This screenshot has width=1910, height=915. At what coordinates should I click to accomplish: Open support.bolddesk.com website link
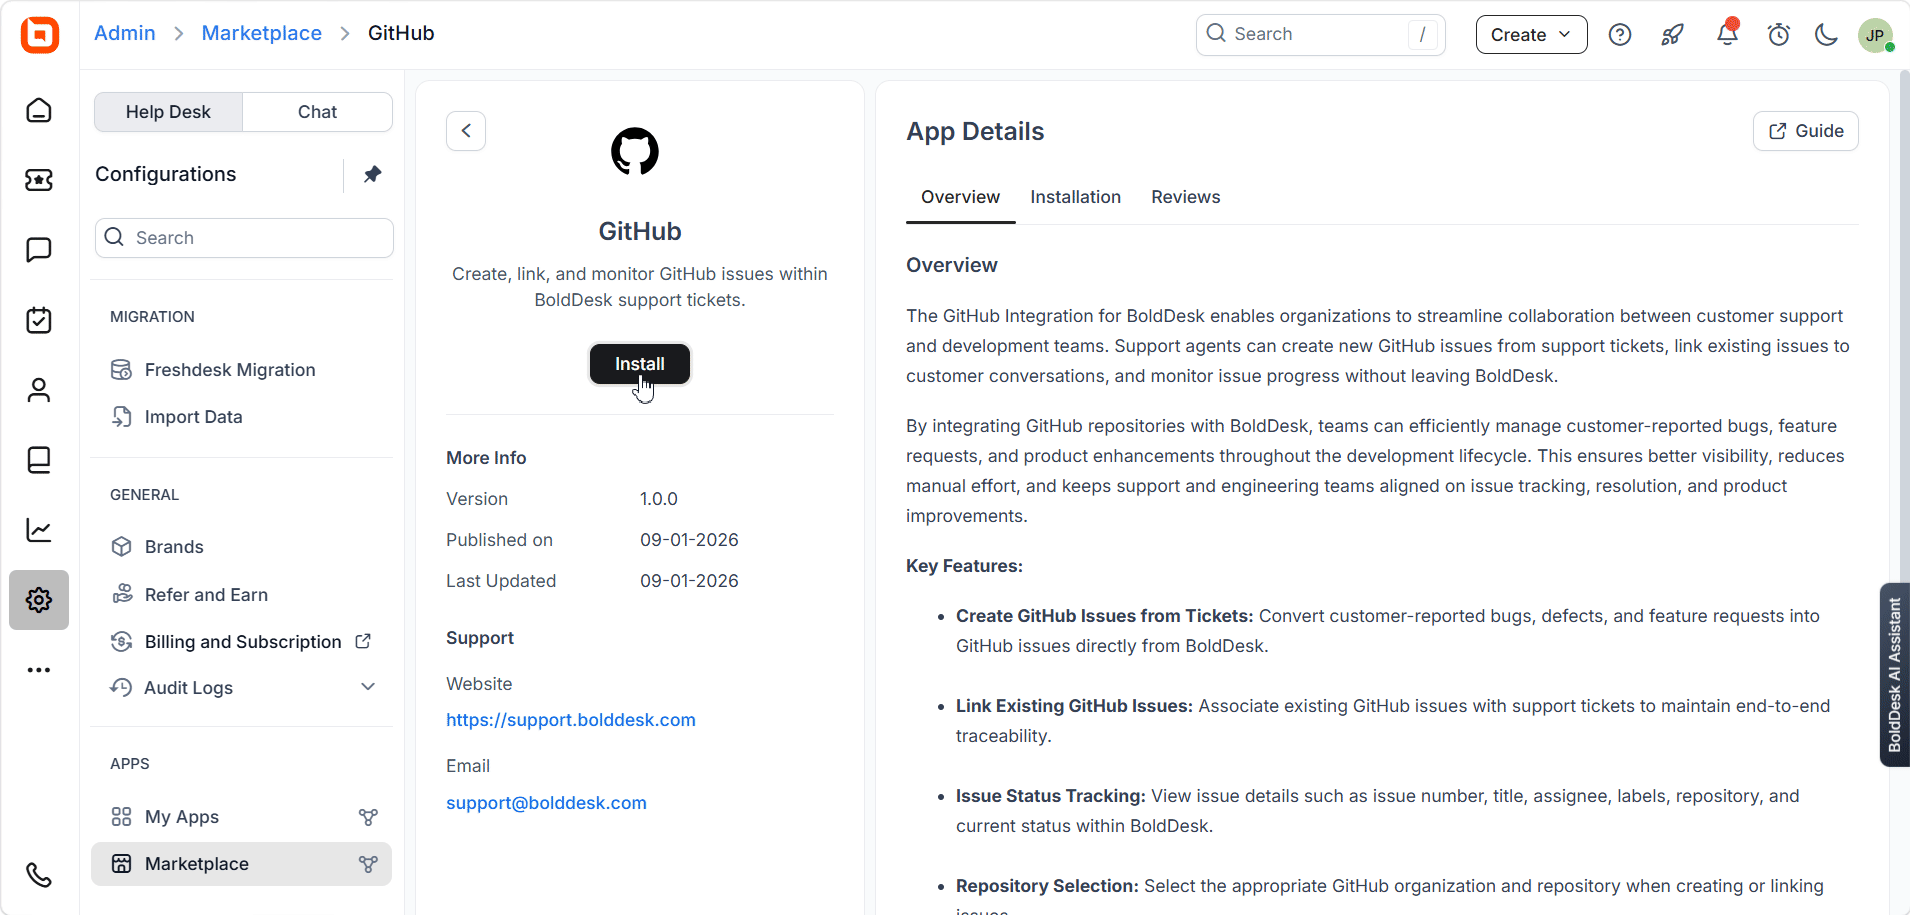point(571,720)
